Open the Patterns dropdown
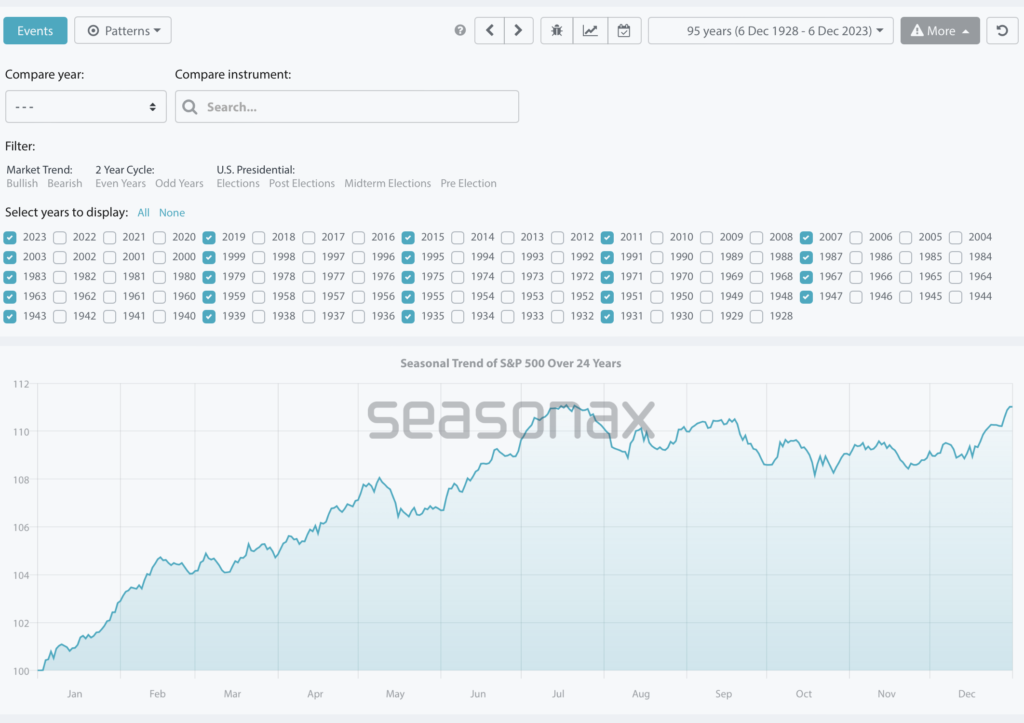 pyautogui.click(x=123, y=31)
